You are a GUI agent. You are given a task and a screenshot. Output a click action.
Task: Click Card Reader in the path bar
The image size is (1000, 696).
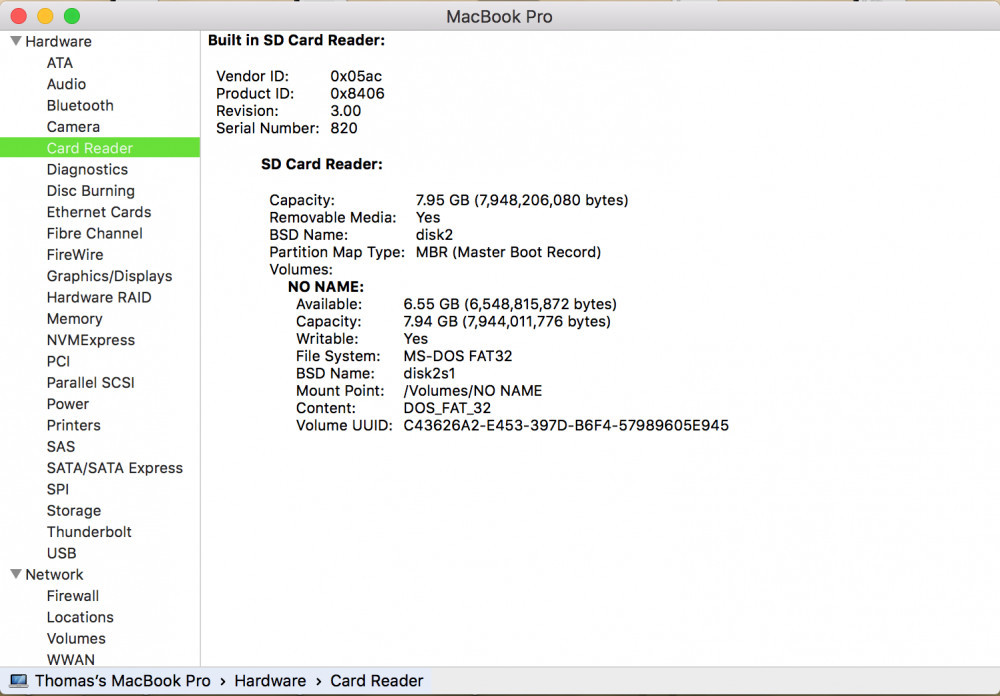(376, 681)
